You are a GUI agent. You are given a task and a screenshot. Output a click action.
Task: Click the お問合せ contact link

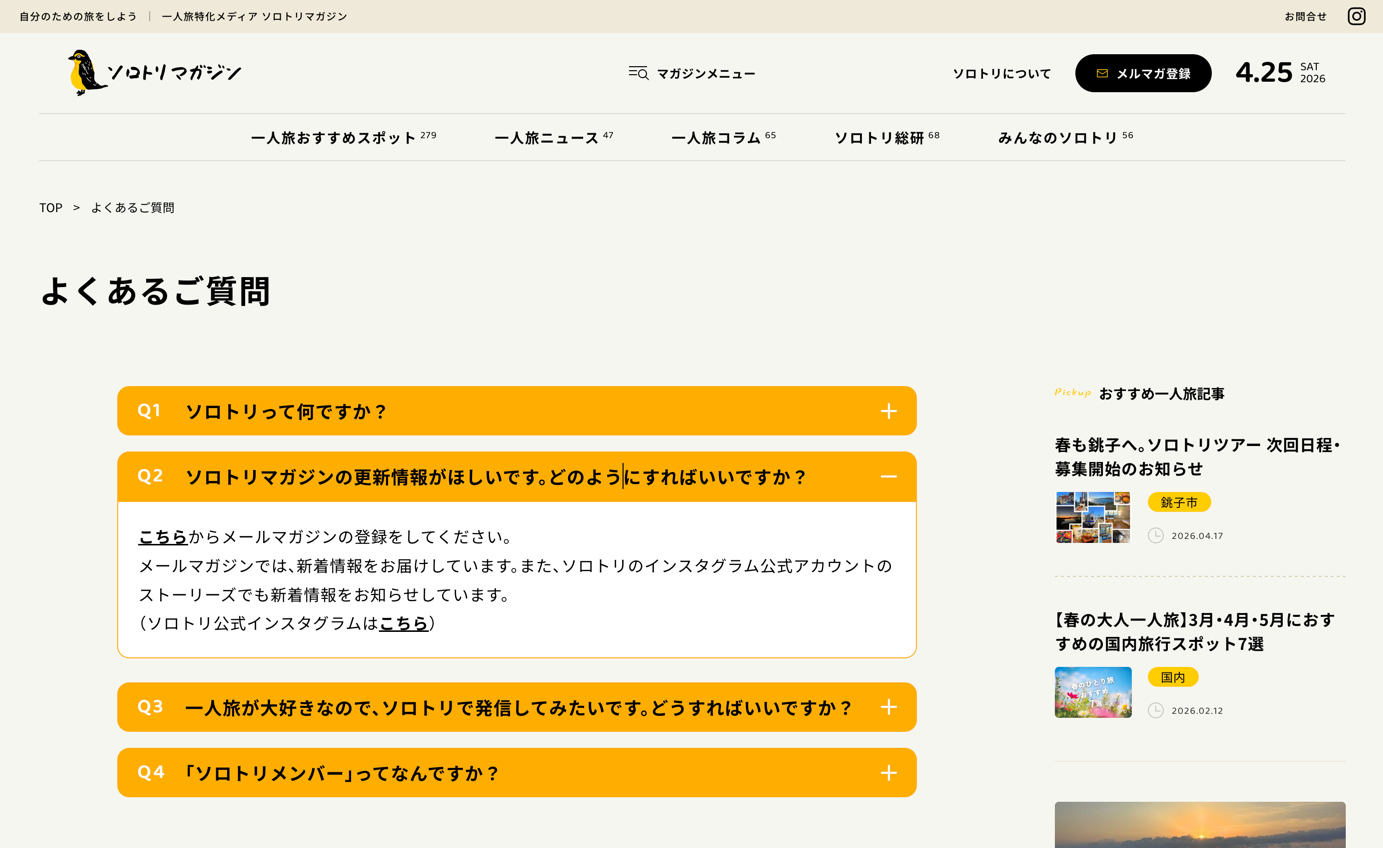[1305, 17]
